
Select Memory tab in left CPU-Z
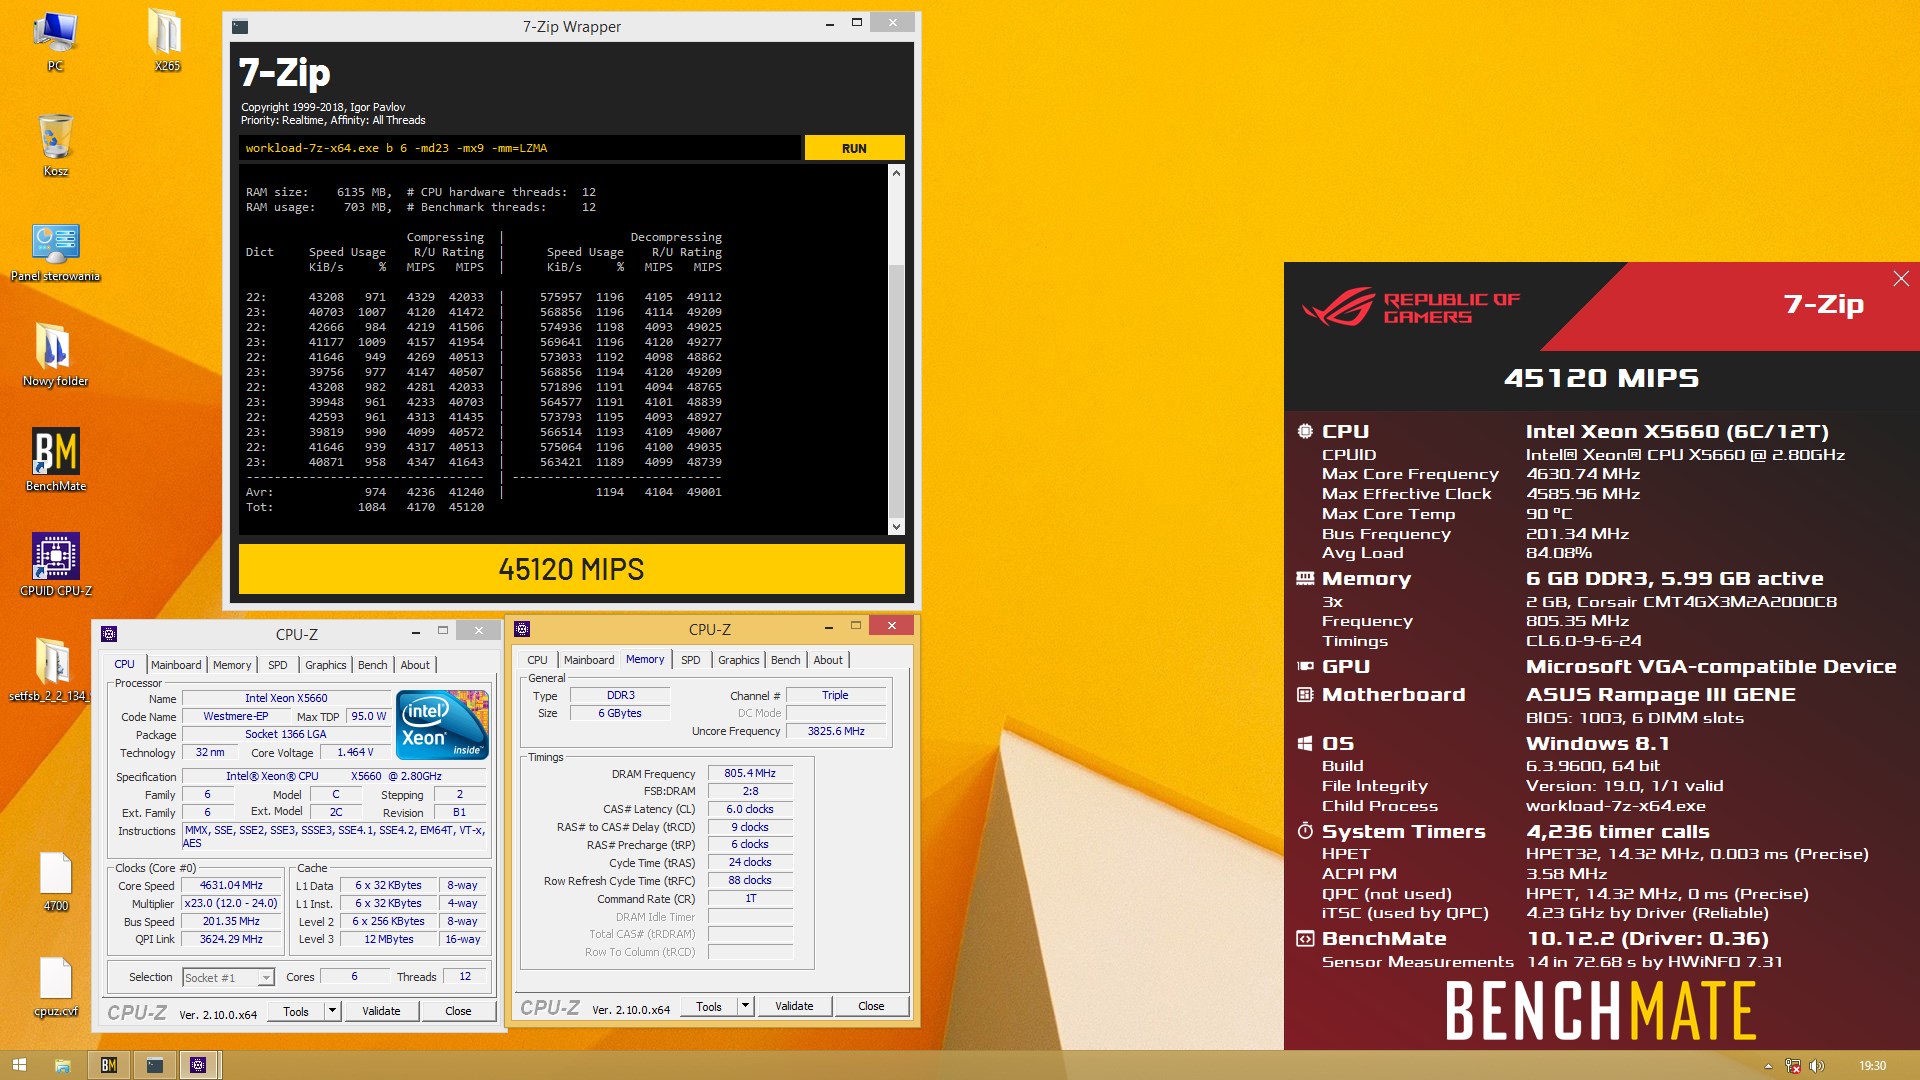pos(232,665)
